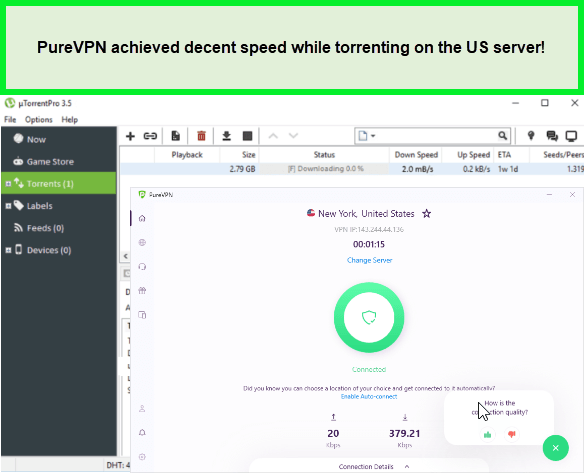Select Game Store in sidebar
Image resolution: width=584 pixels, height=473 pixels.
pos(59,162)
